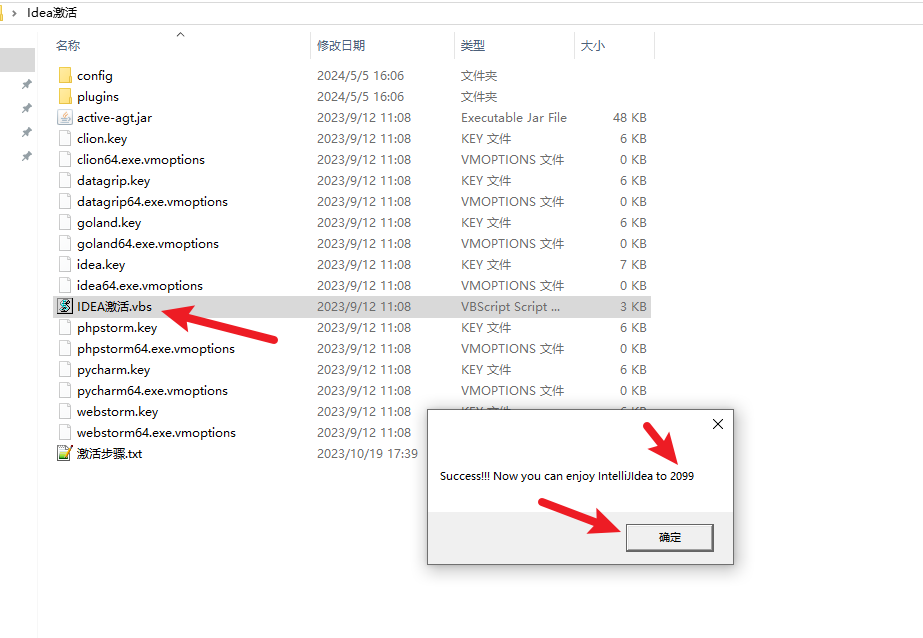Click the 7 KB size of idea.key
The image size is (923, 638).
[x=633, y=265]
